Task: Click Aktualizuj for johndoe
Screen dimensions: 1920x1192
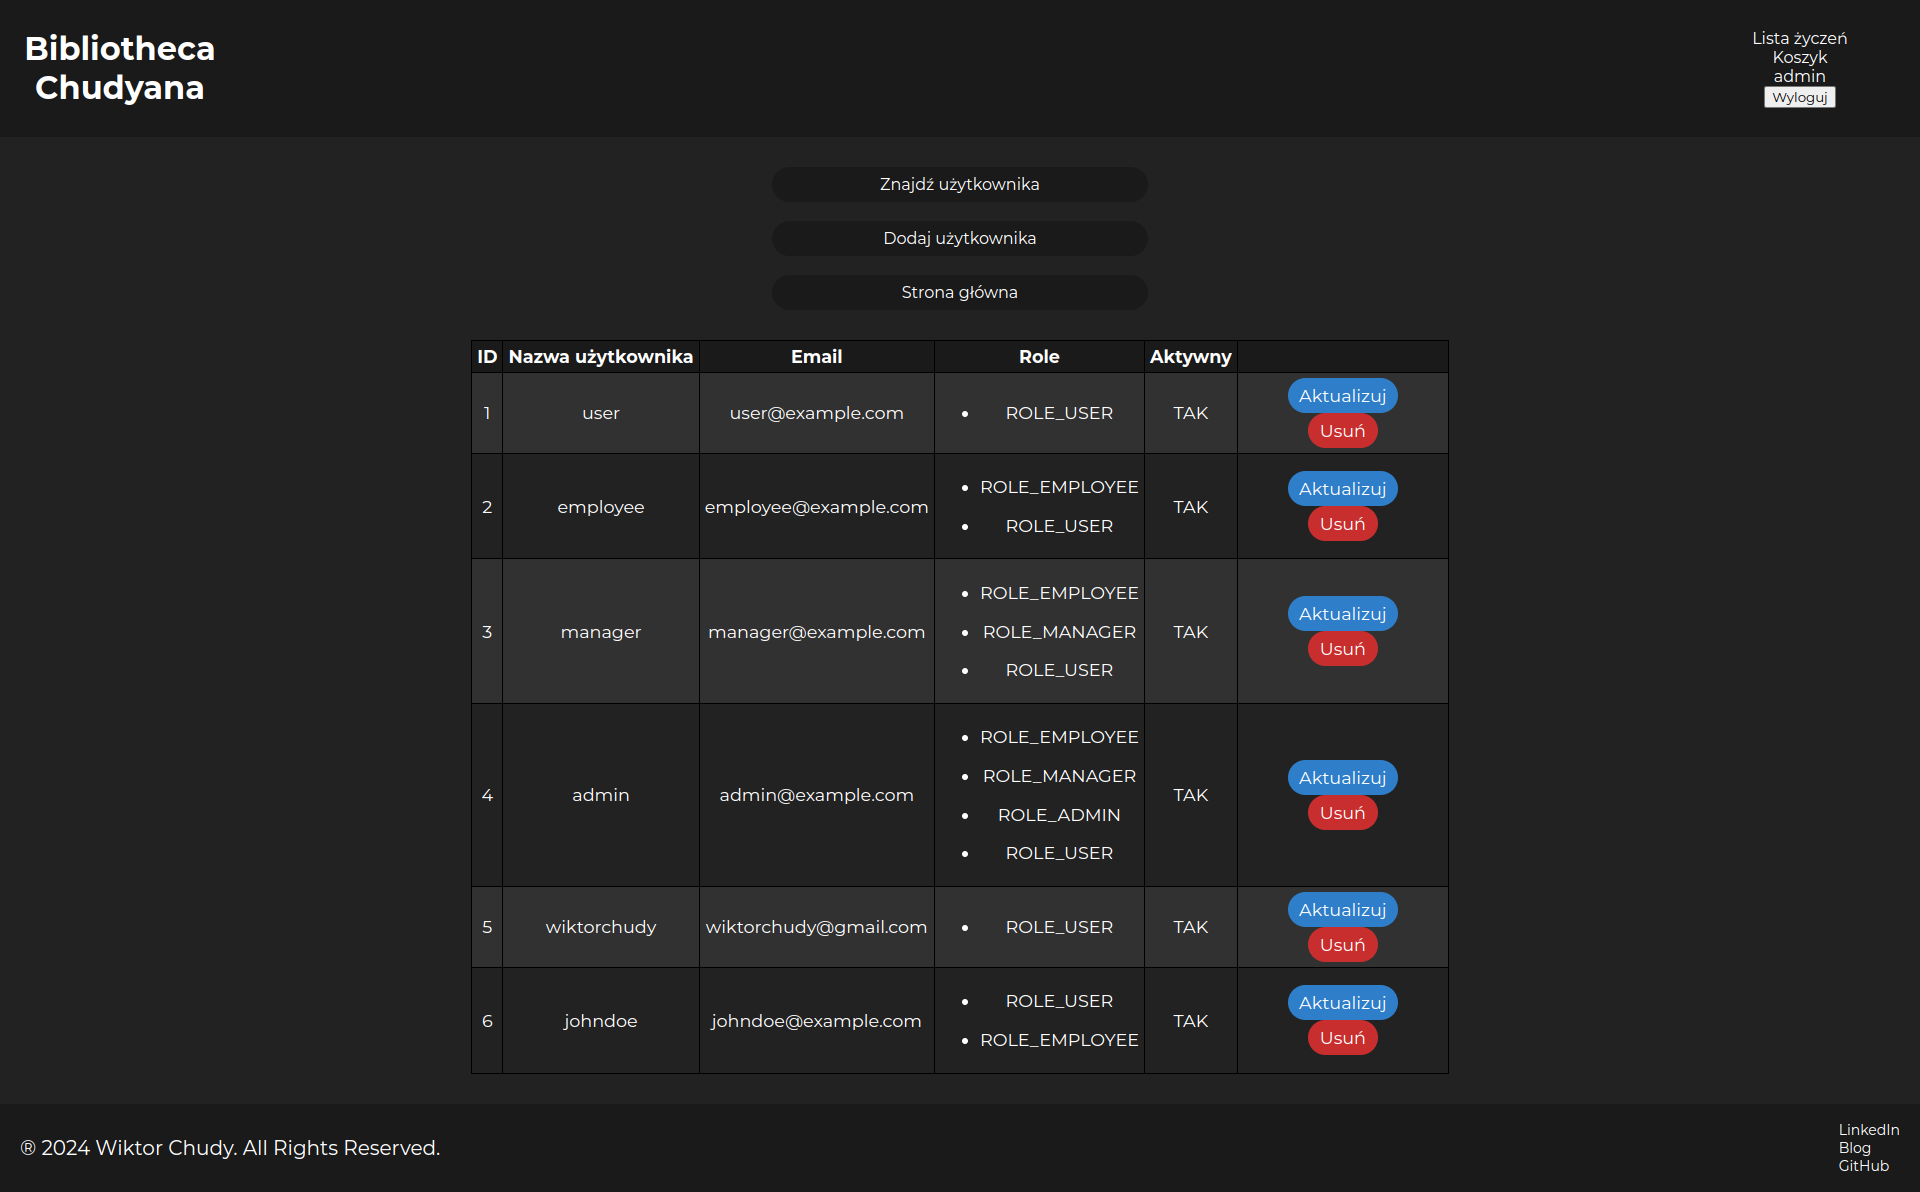Action: [1342, 1003]
